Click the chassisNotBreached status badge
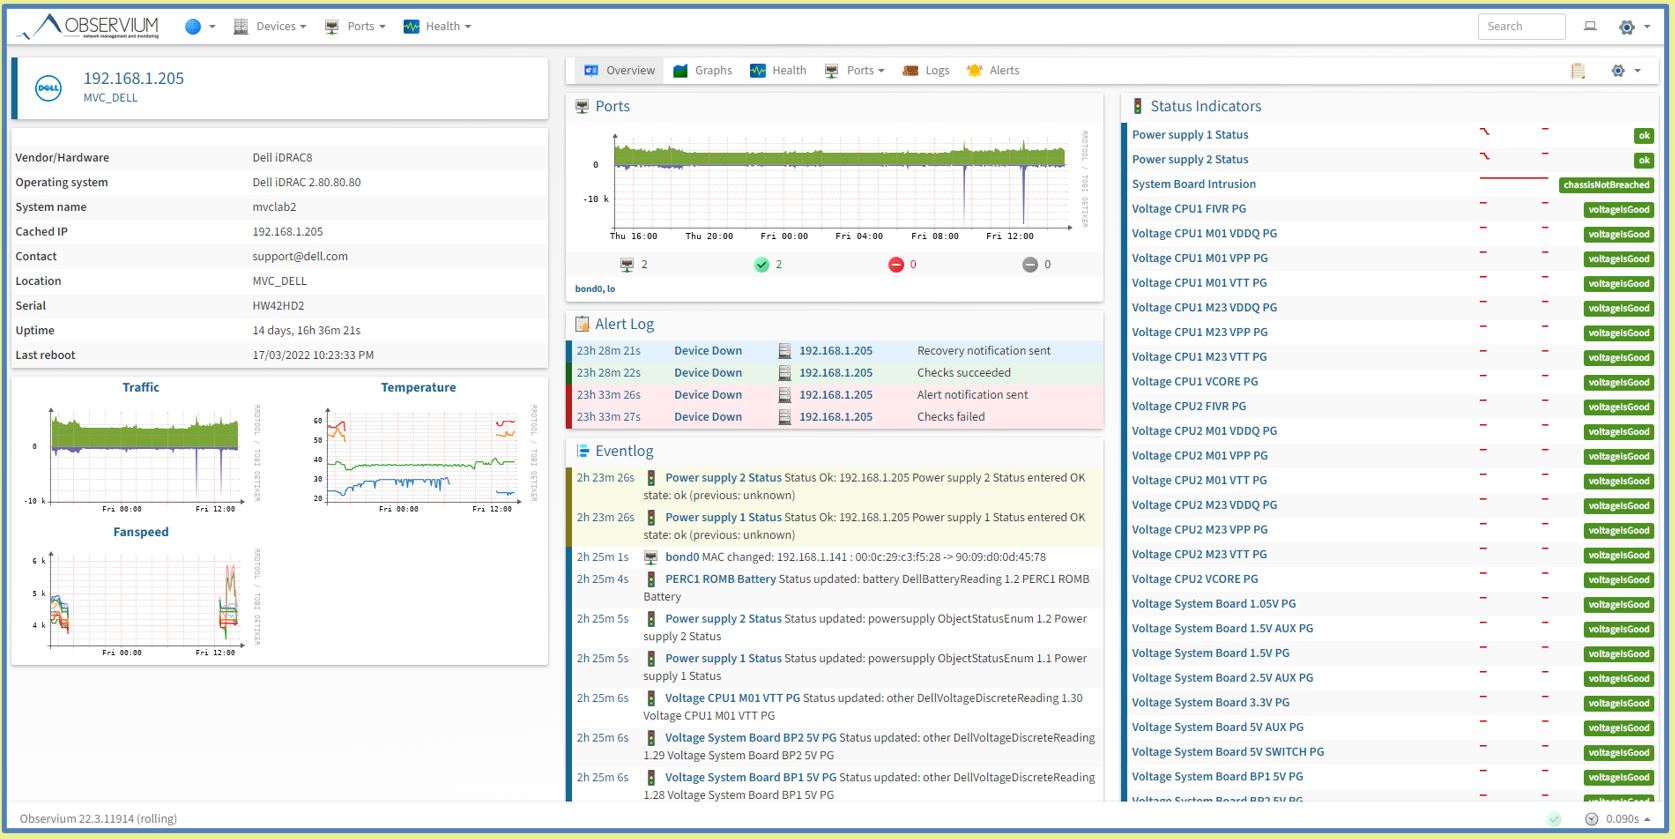The height and width of the screenshot is (839, 1675). [1606, 185]
